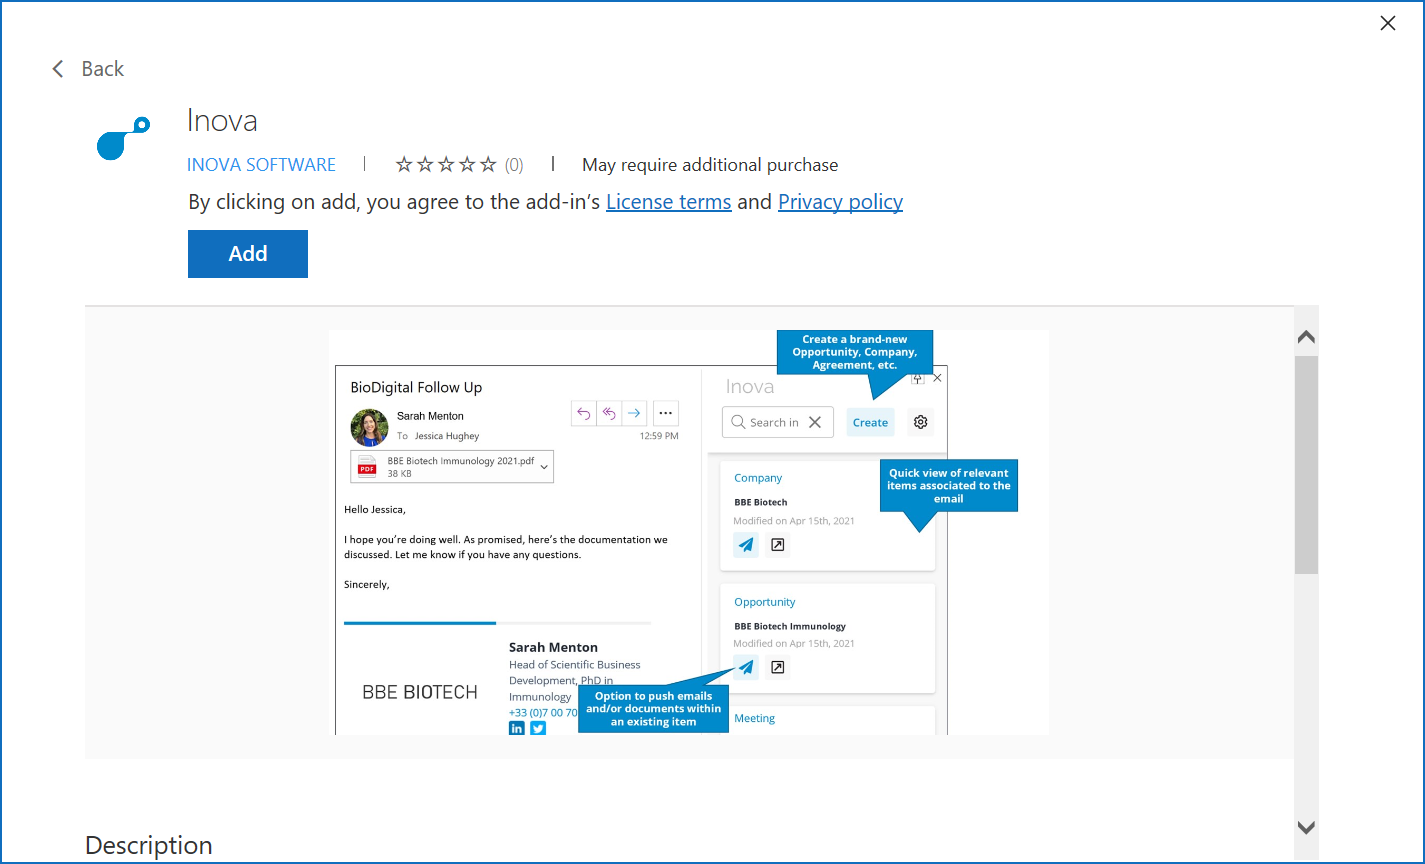Open the License terms link

(x=669, y=202)
